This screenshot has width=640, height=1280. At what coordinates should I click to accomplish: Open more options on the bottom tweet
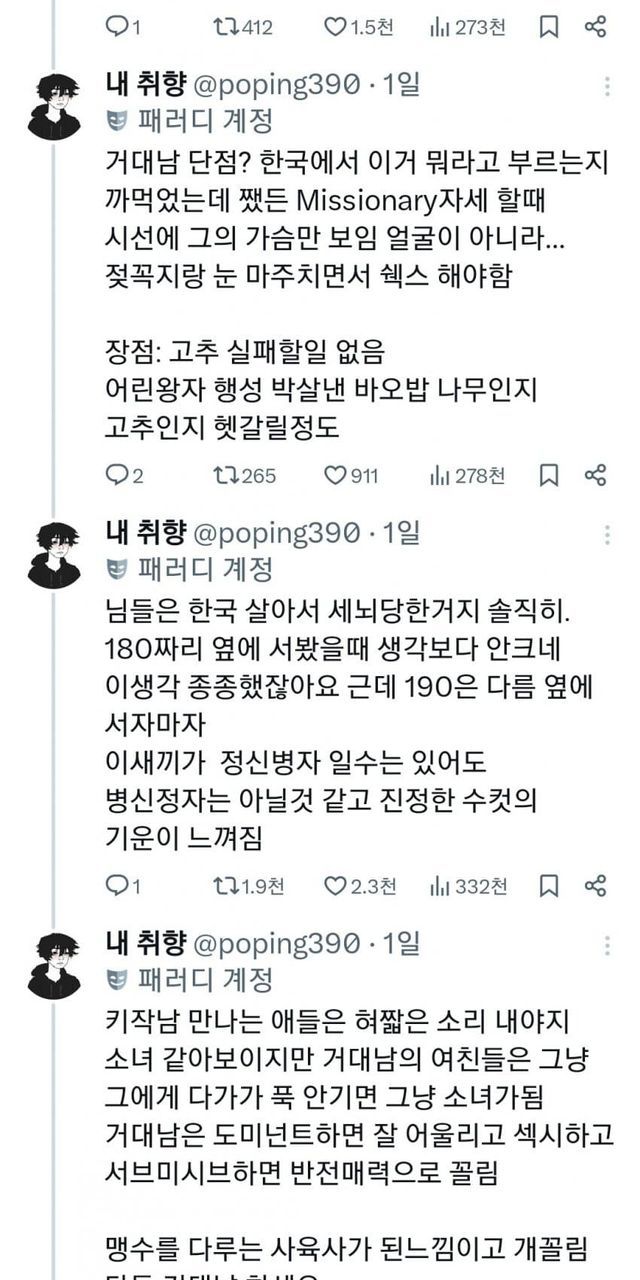tap(607, 945)
